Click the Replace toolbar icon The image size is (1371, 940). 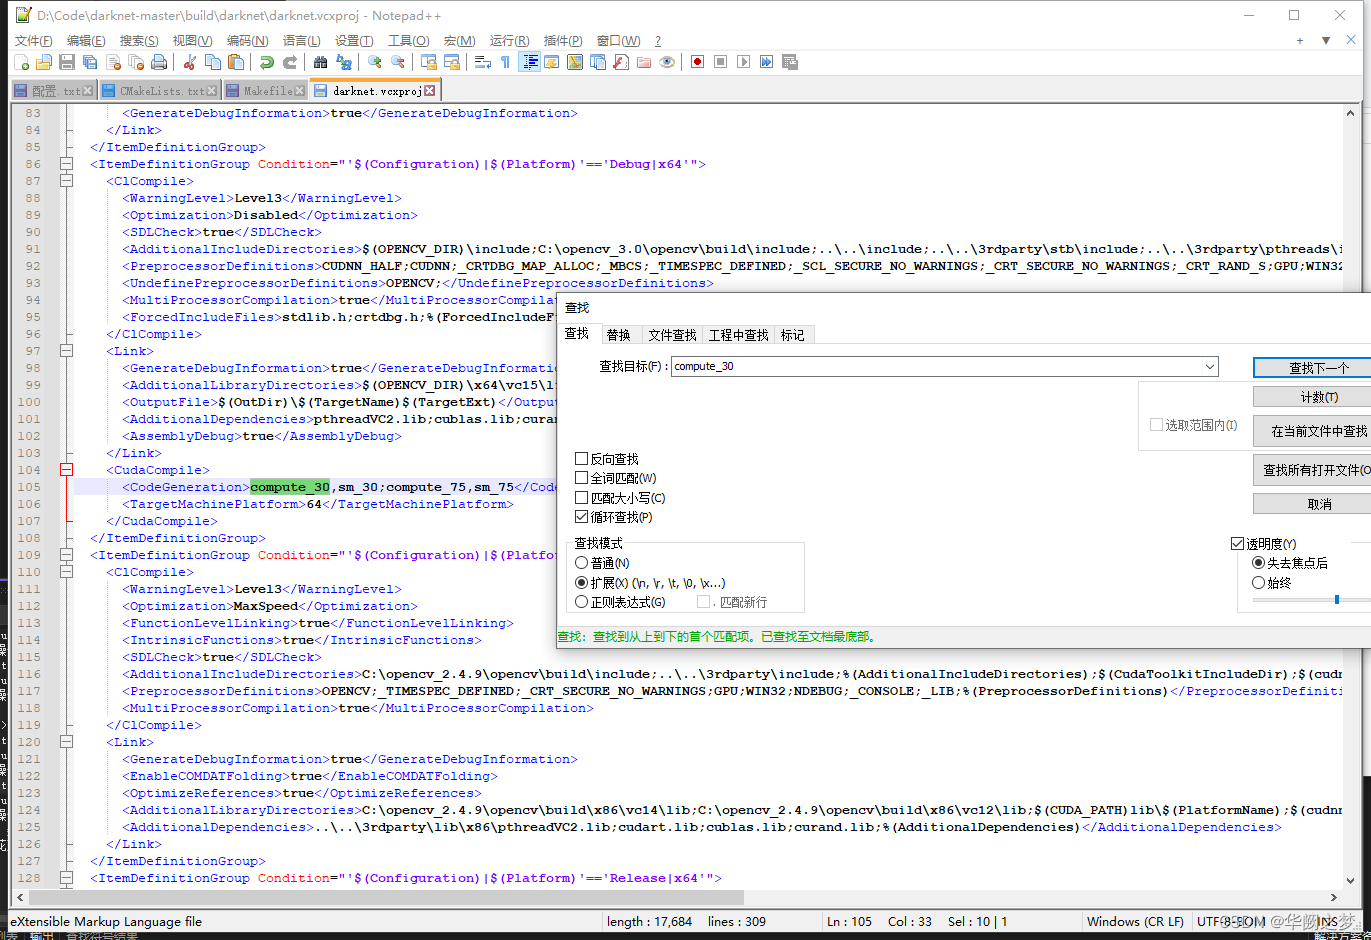pyautogui.click(x=344, y=62)
